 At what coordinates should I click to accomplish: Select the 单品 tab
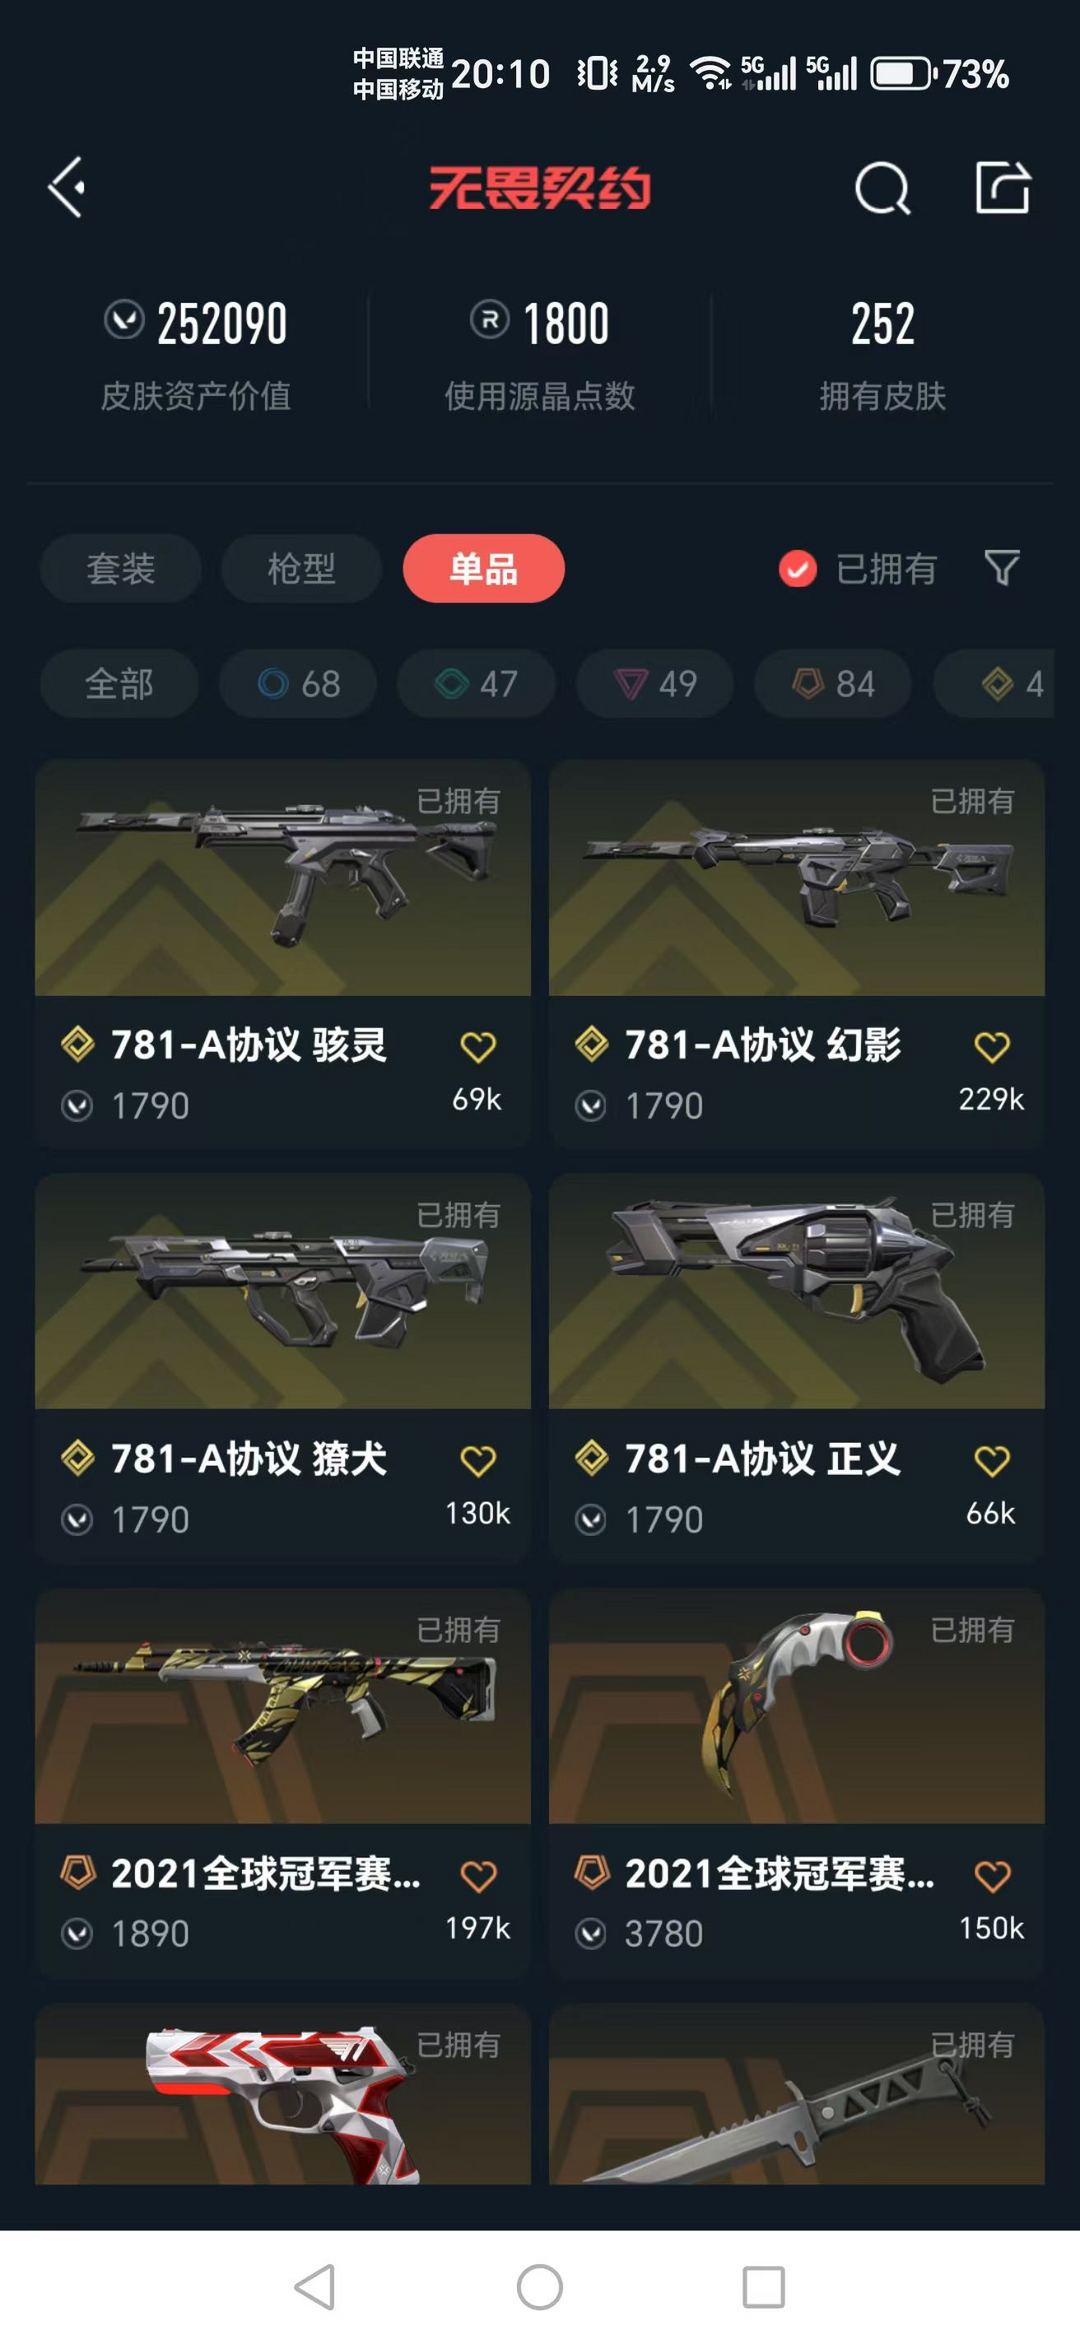pyautogui.click(x=484, y=568)
